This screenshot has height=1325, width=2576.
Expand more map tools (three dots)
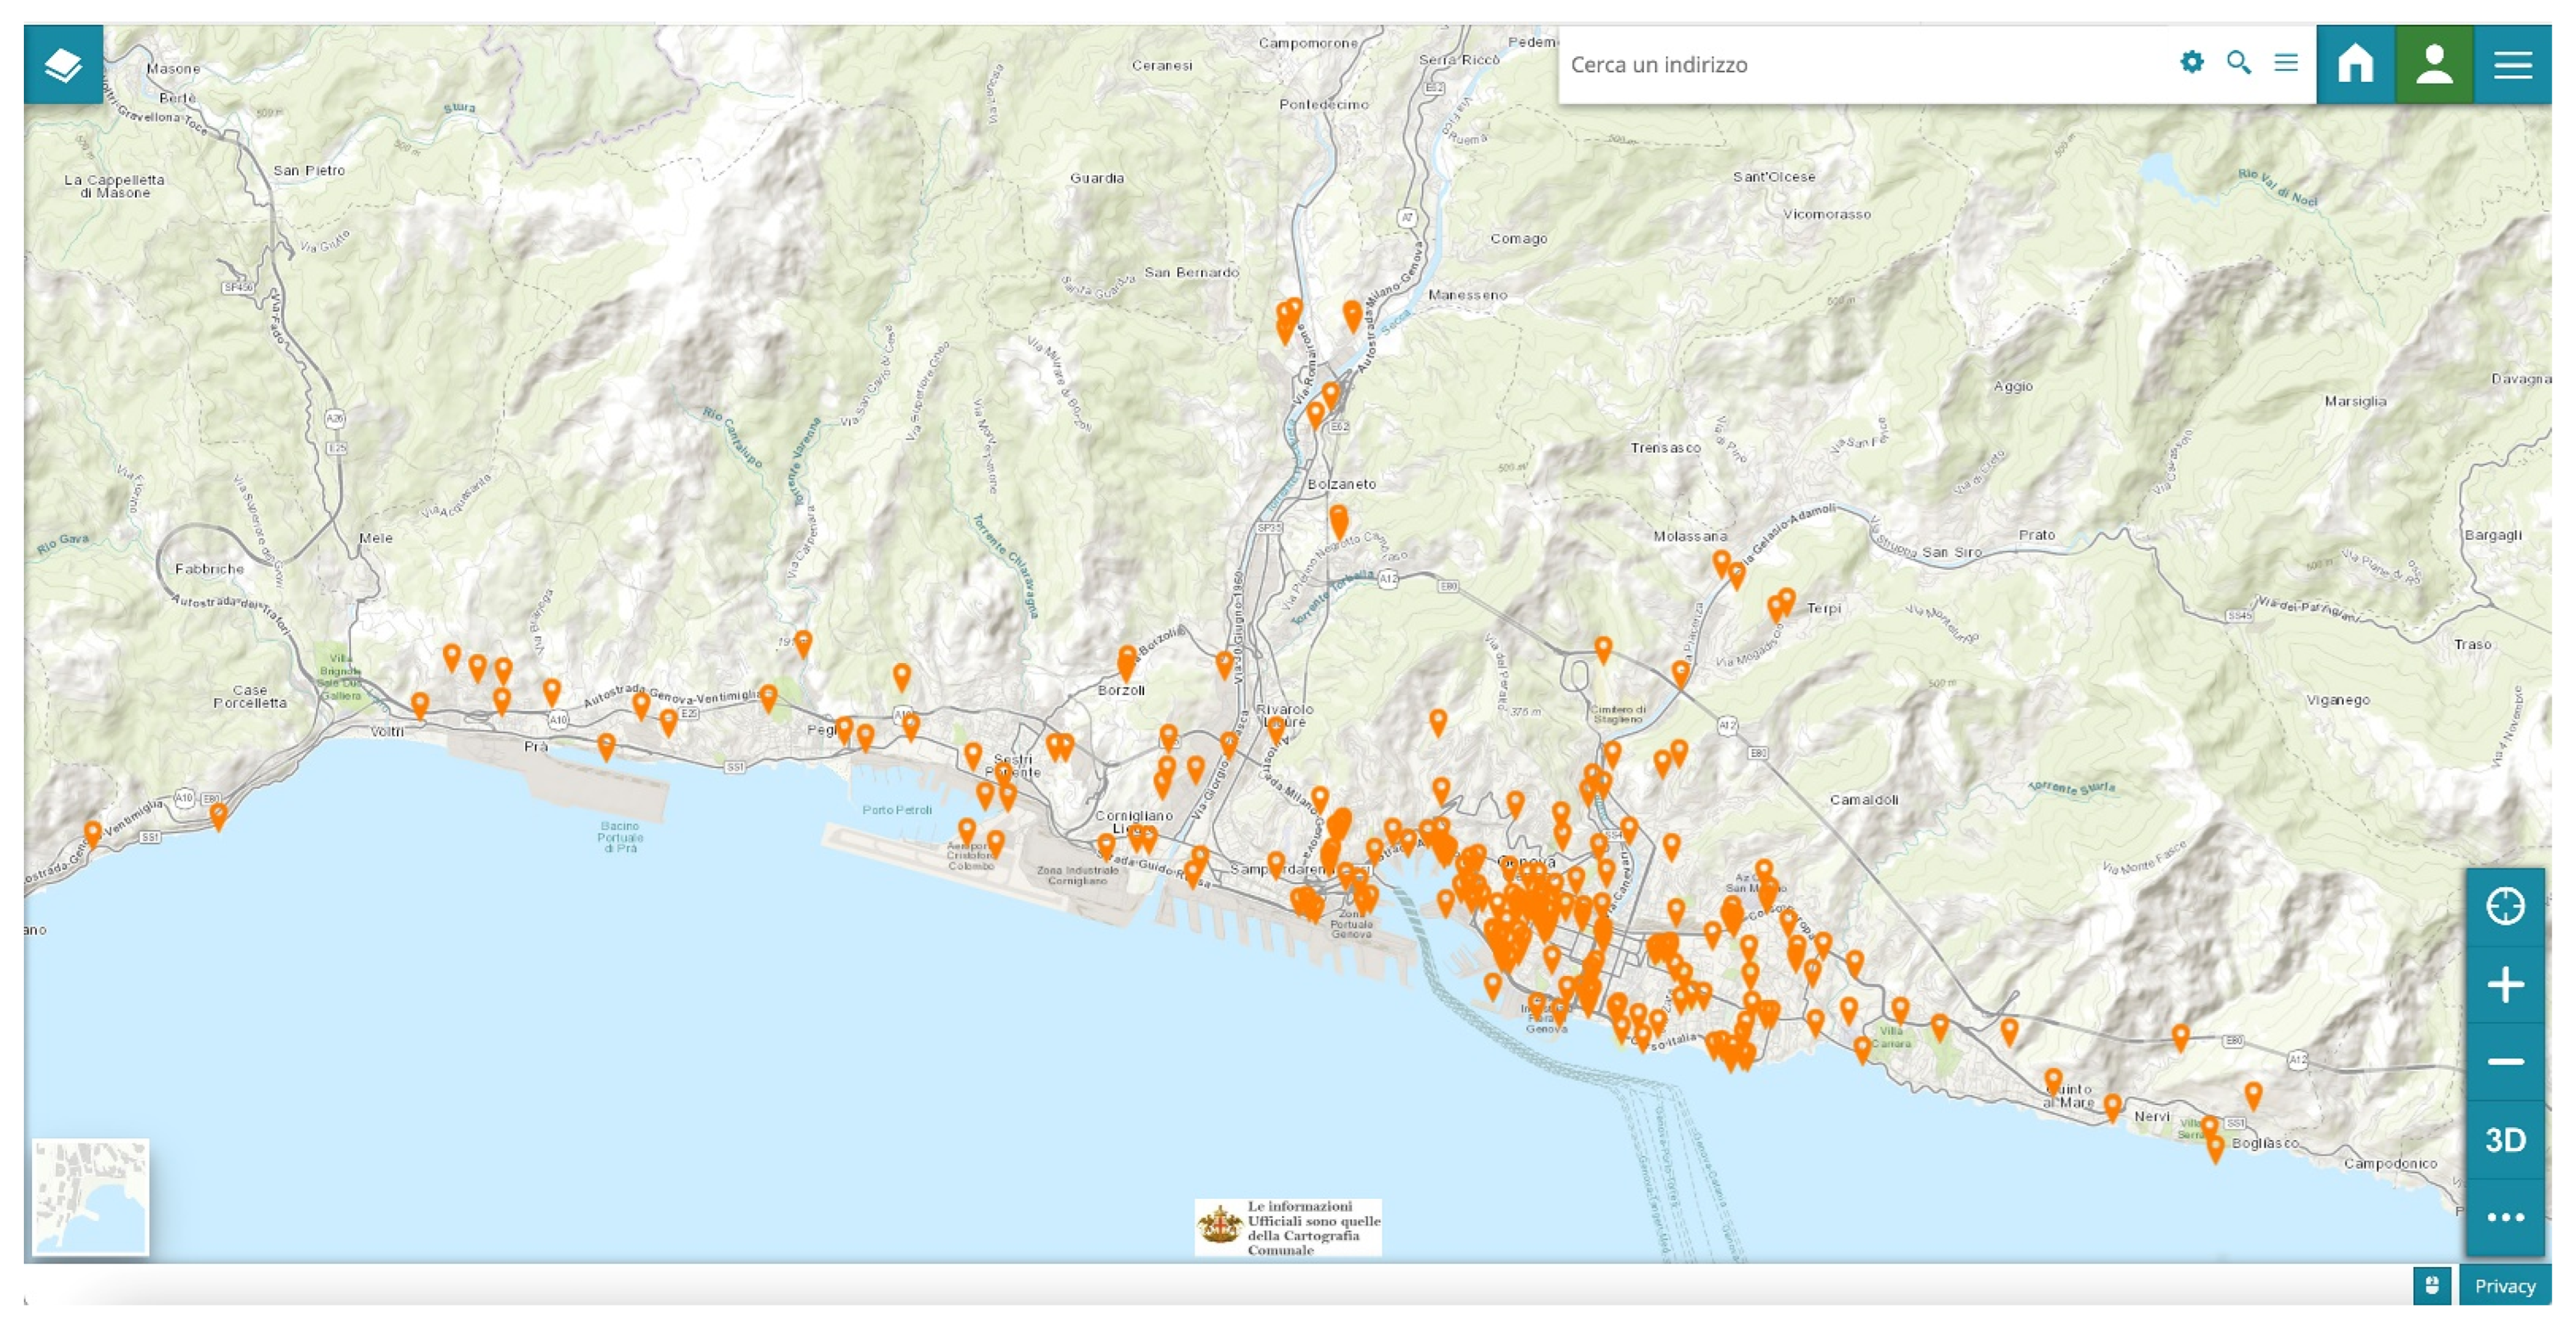pos(2504,1217)
